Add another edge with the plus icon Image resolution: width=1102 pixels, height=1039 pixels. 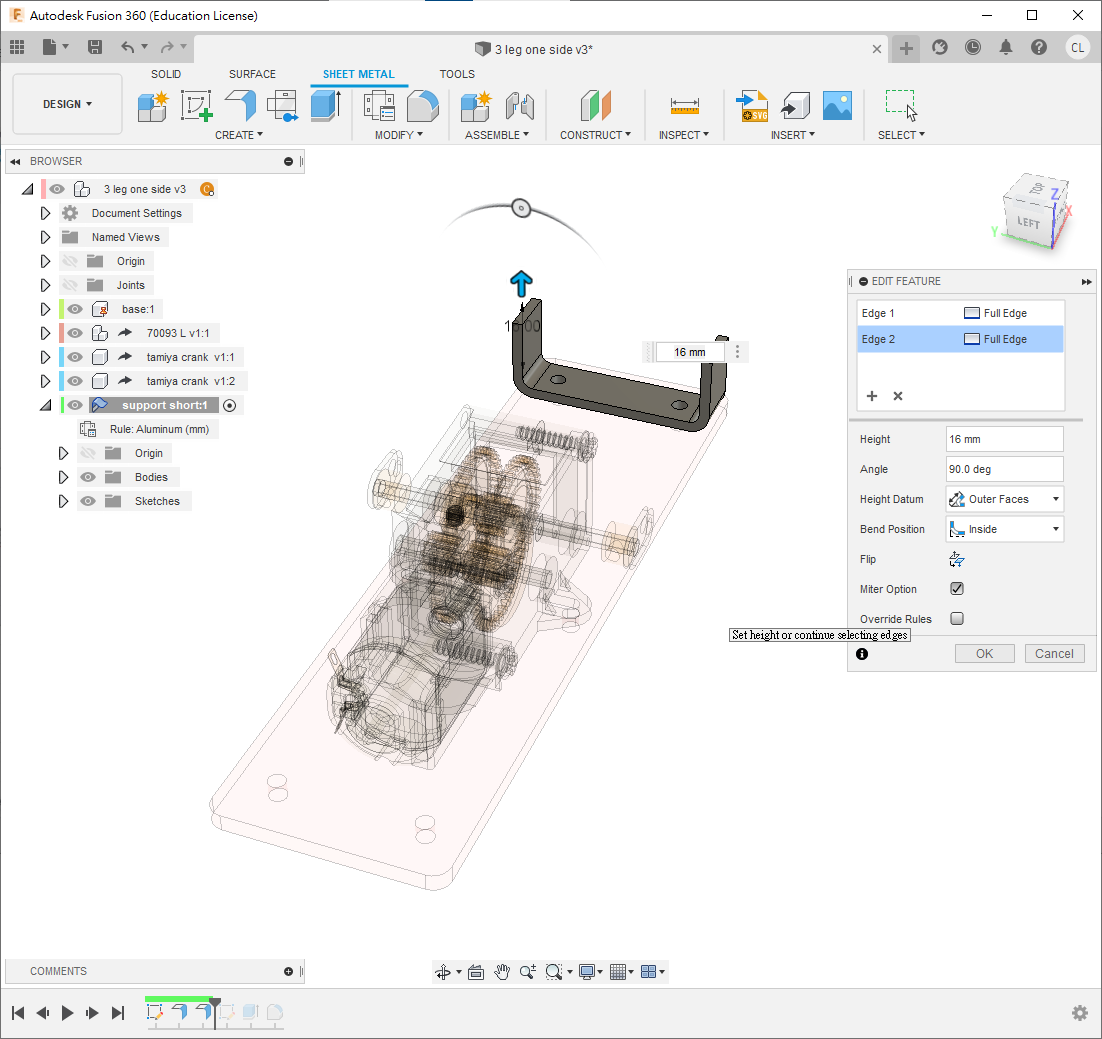[871, 396]
